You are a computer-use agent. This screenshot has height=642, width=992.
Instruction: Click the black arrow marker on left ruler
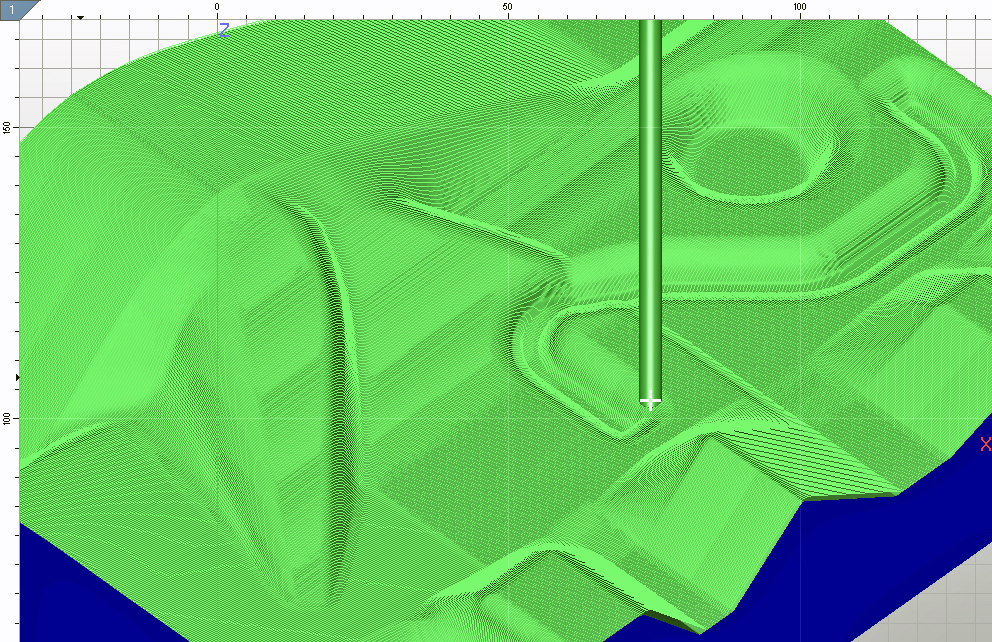coord(17,377)
